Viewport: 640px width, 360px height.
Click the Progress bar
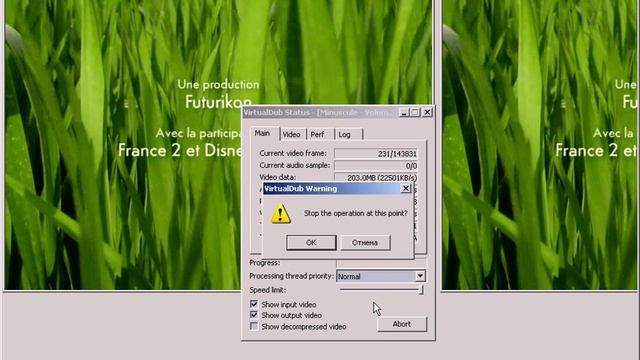click(x=381, y=262)
